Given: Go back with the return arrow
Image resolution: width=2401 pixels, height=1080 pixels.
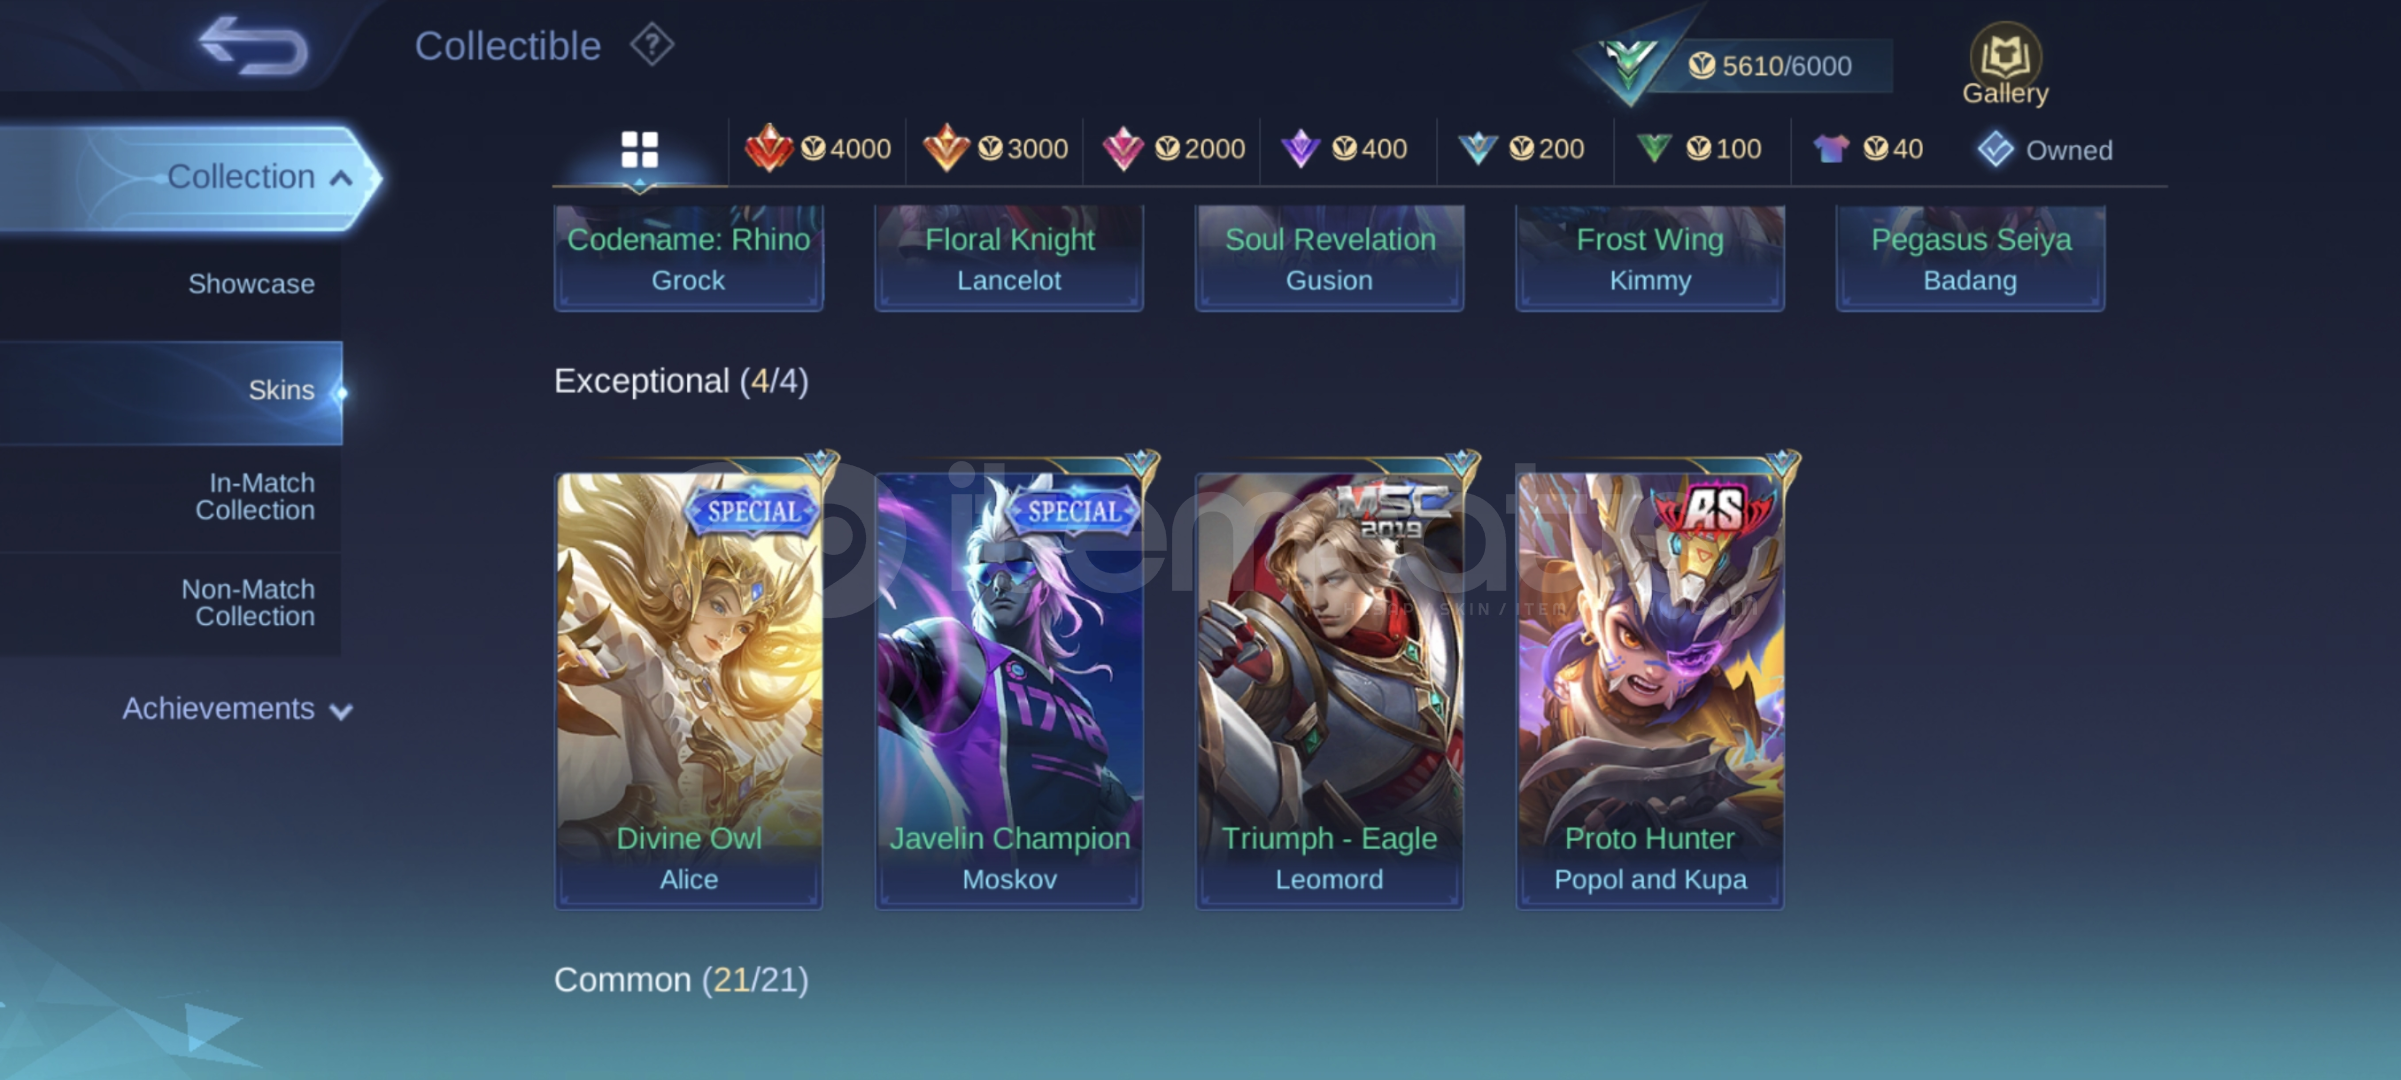Looking at the screenshot, I should tap(253, 46).
